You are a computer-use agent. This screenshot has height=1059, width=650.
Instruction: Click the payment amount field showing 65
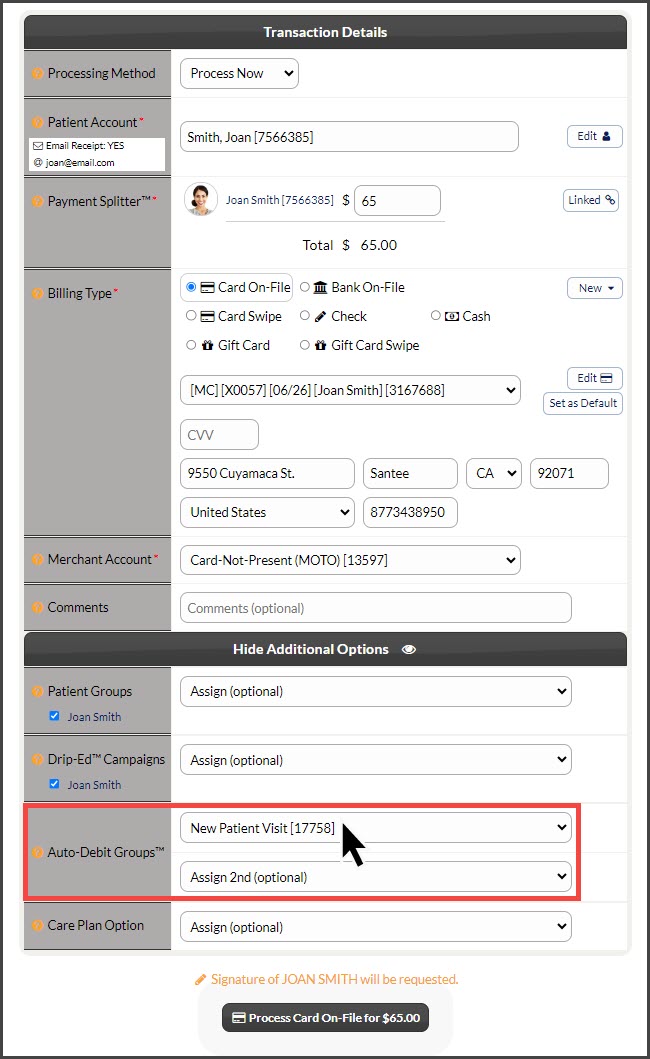coord(397,201)
